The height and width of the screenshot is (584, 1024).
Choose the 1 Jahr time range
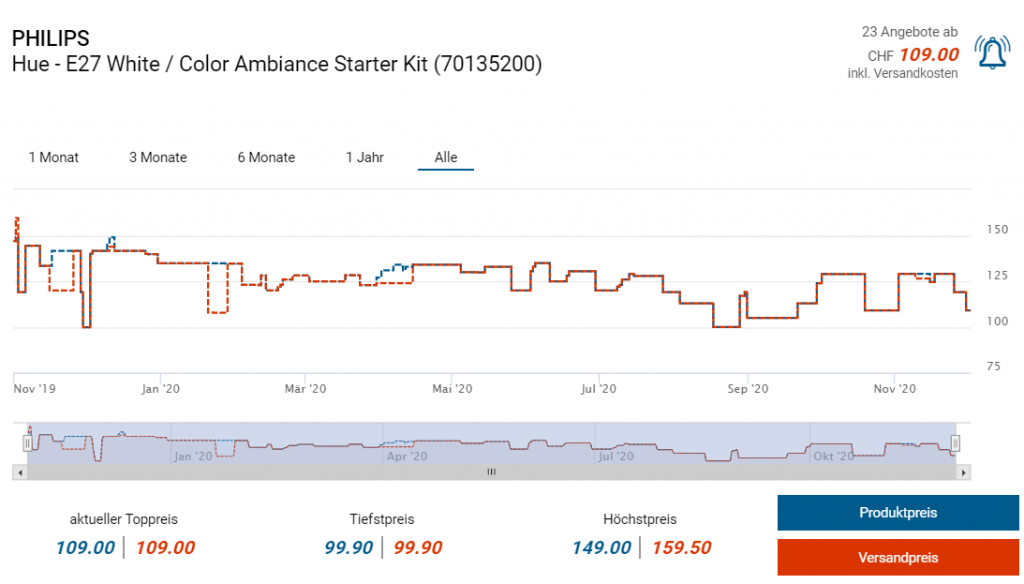[365, 157]
